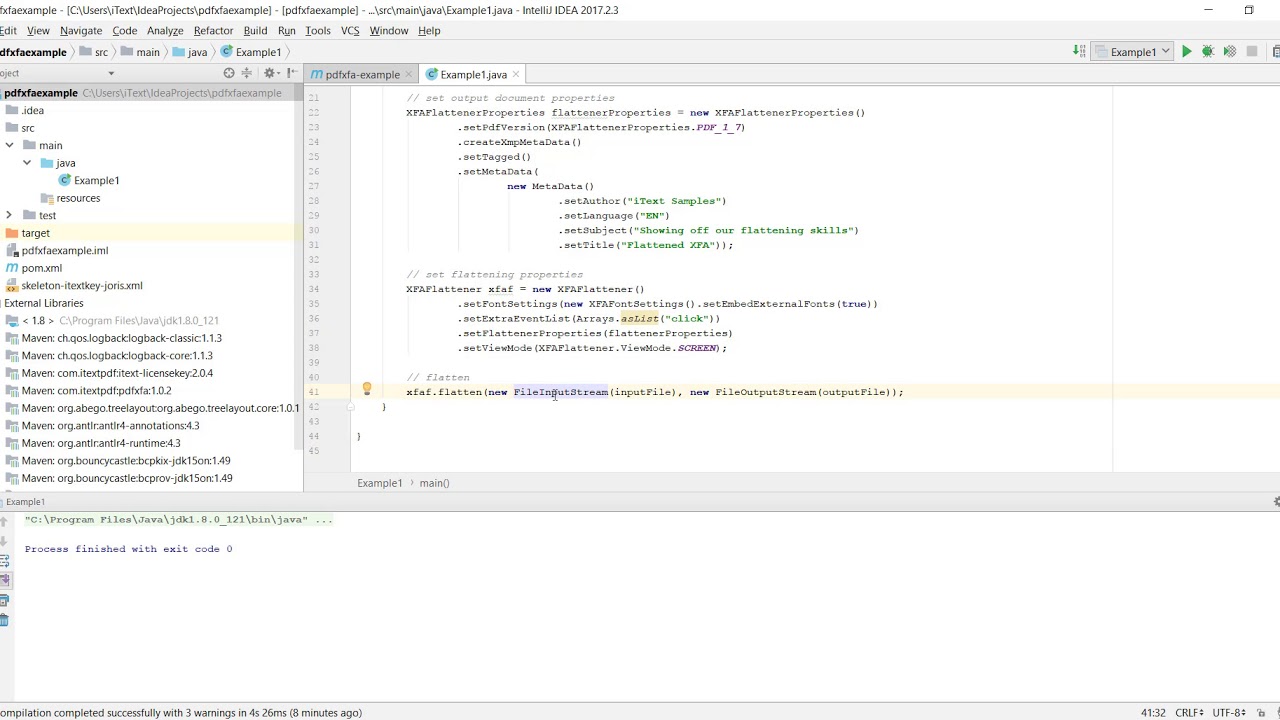
Task: Toggle scroll to end in console
Action: (x=4, y=581)
